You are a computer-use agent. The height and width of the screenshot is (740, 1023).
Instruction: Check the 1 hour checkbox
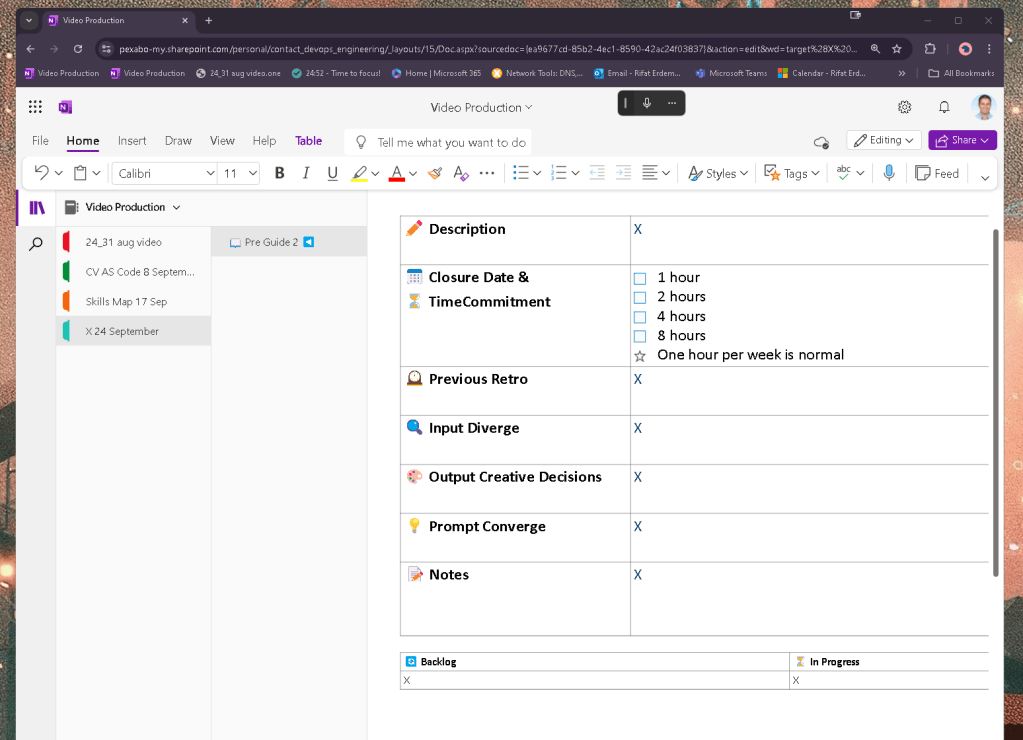[640, 279]
